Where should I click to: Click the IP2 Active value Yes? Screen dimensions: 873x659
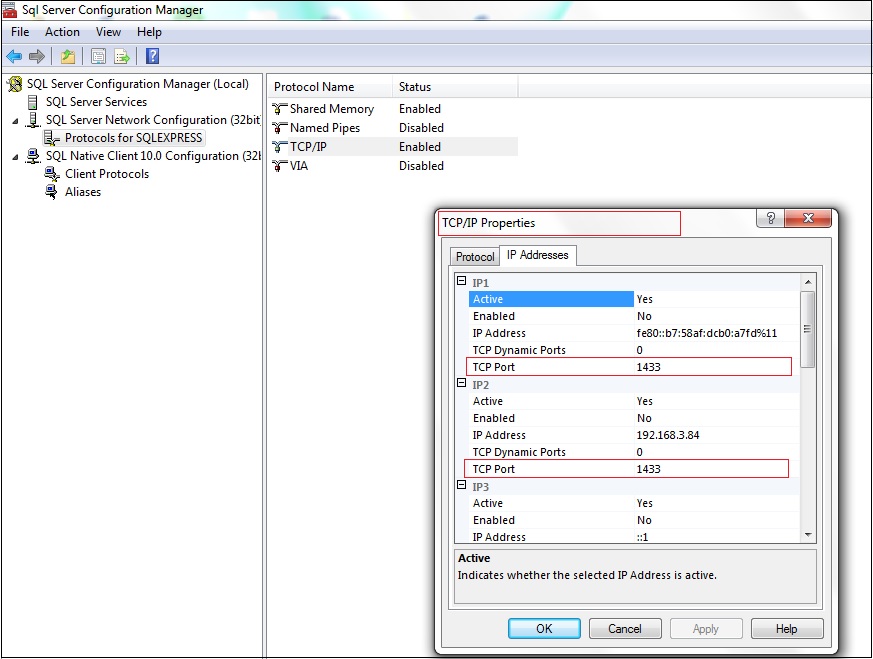[645, 401]
